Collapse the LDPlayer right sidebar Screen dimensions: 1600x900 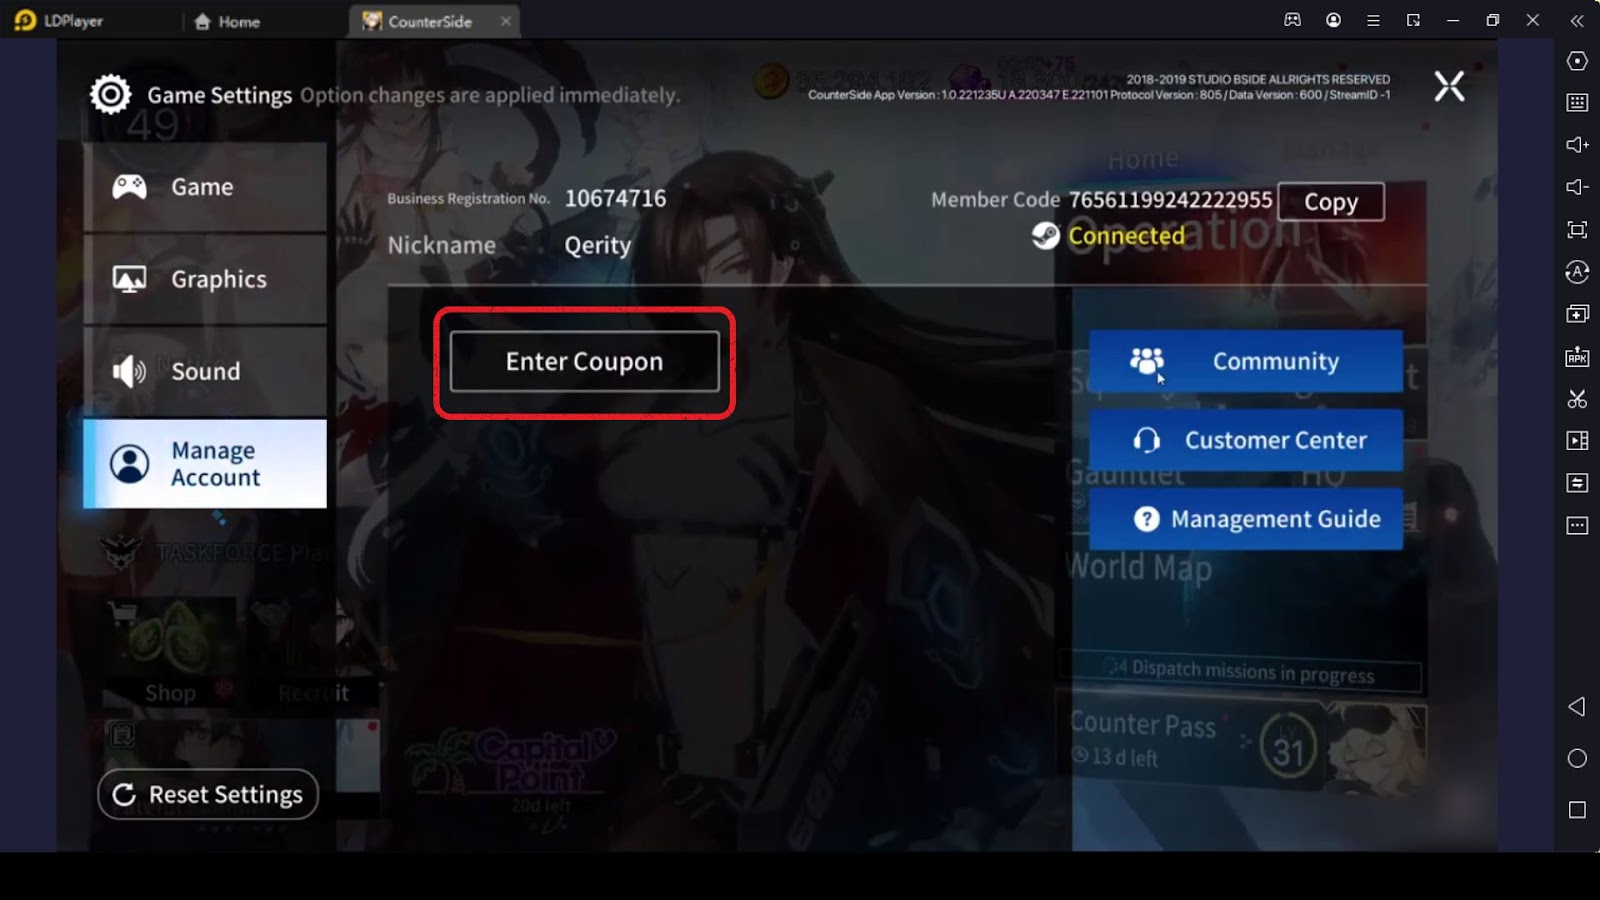pos(1577,20)
